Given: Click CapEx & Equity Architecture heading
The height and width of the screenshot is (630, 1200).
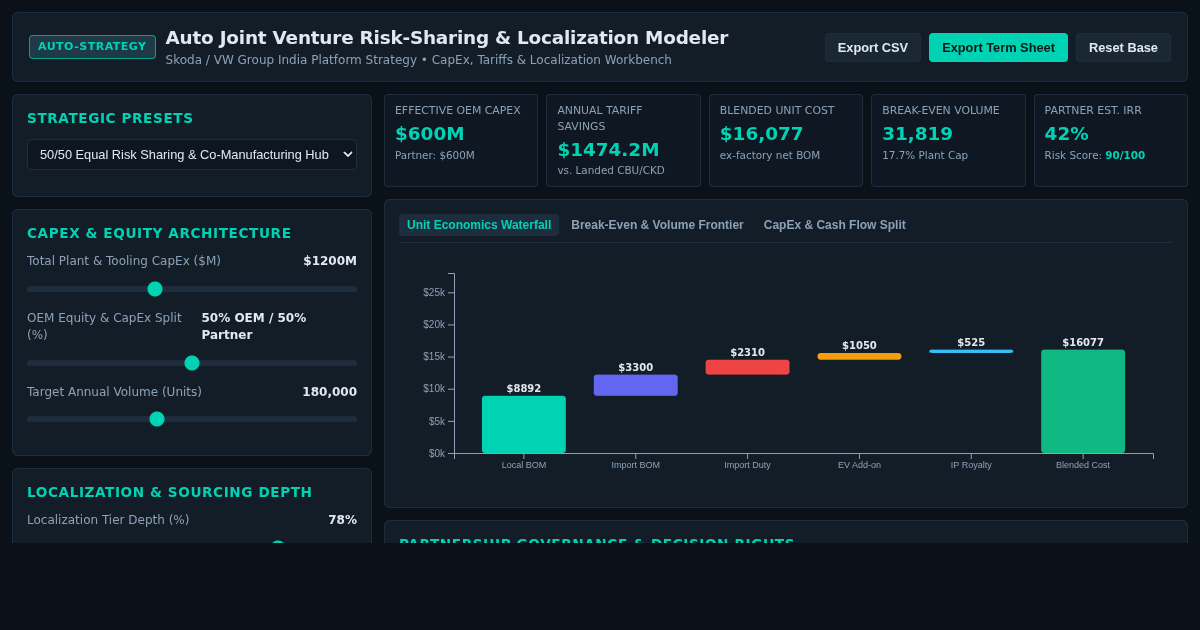Looking at the screenshot, I should tap(159, 233).
